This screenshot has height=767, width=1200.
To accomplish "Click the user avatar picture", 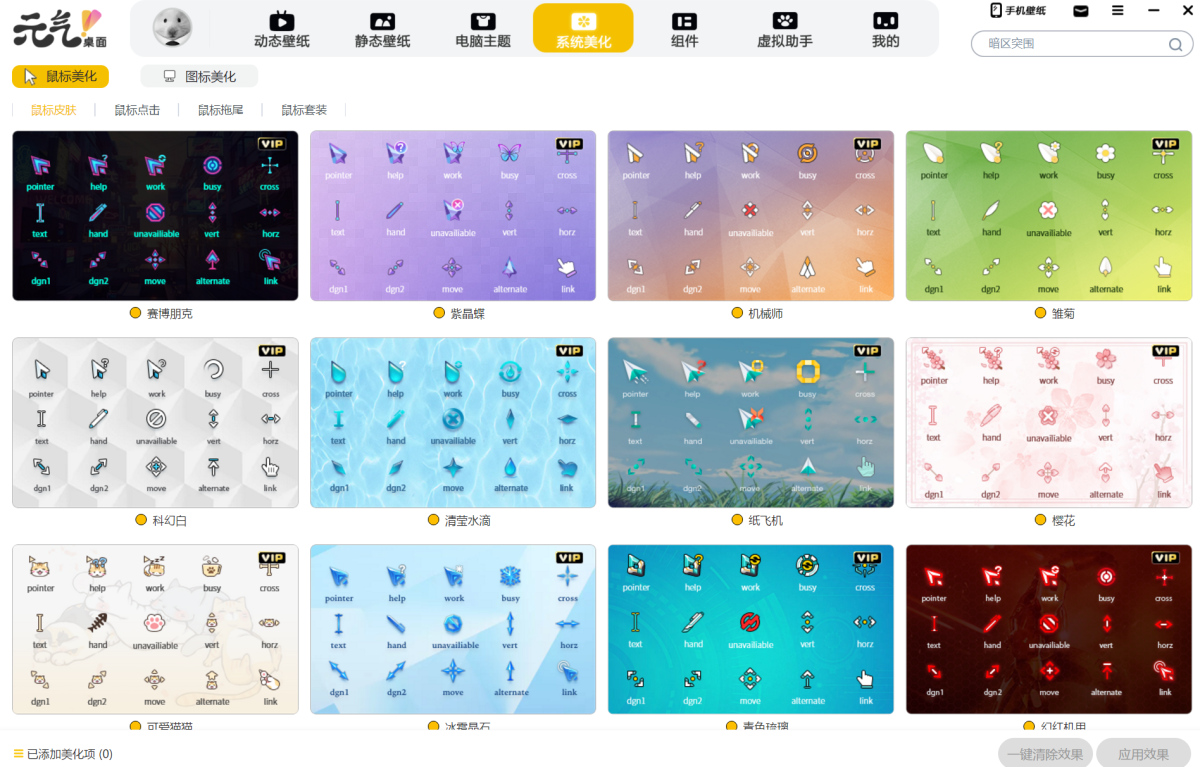I will (x=172, y=27).
